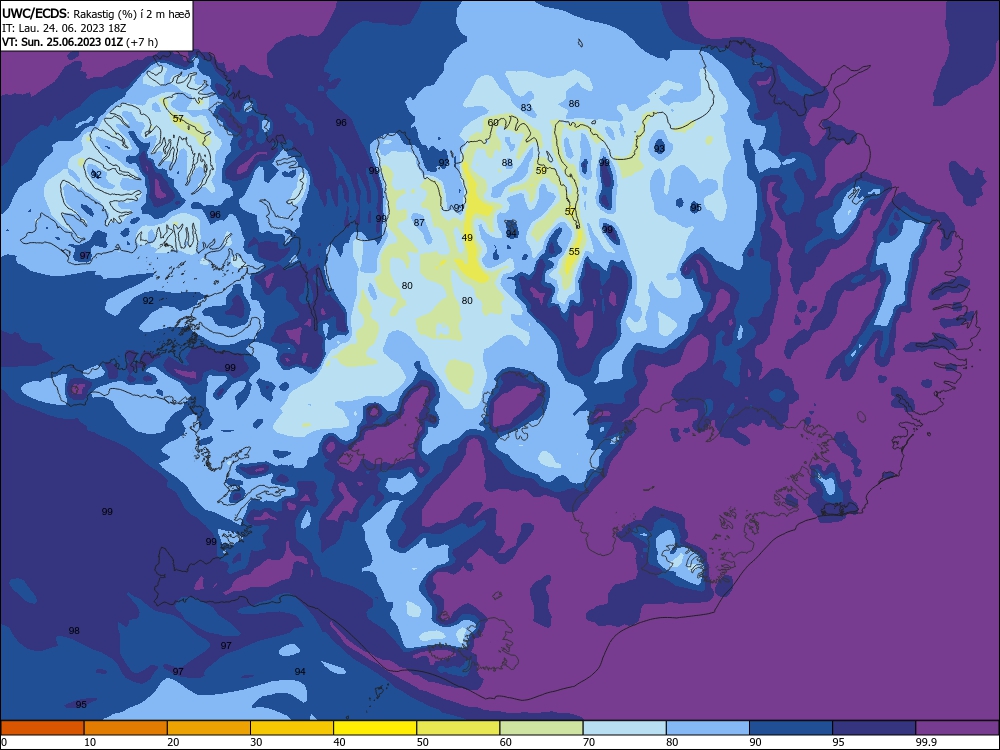Click the map value 98 over the ocean
This screenshot has width=1000, height=750.
(x=74, y=630)
